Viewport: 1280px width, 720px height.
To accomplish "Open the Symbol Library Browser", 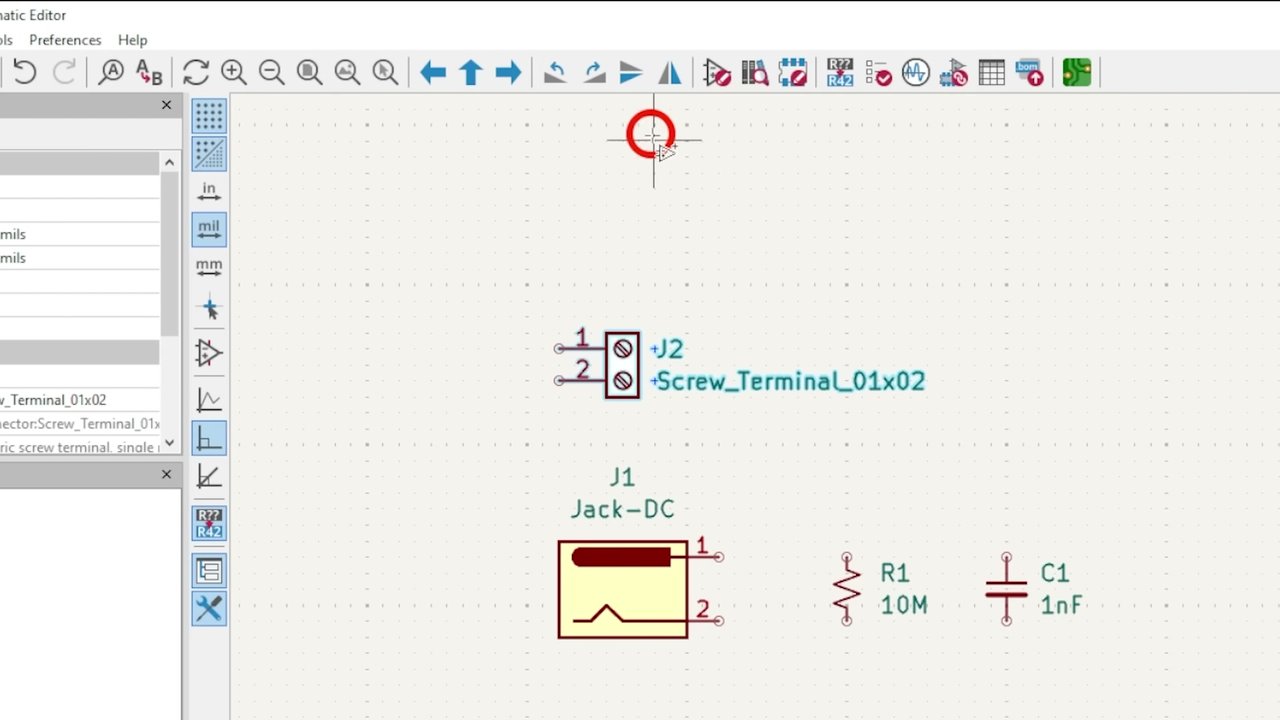I will (x=755, y=72).
